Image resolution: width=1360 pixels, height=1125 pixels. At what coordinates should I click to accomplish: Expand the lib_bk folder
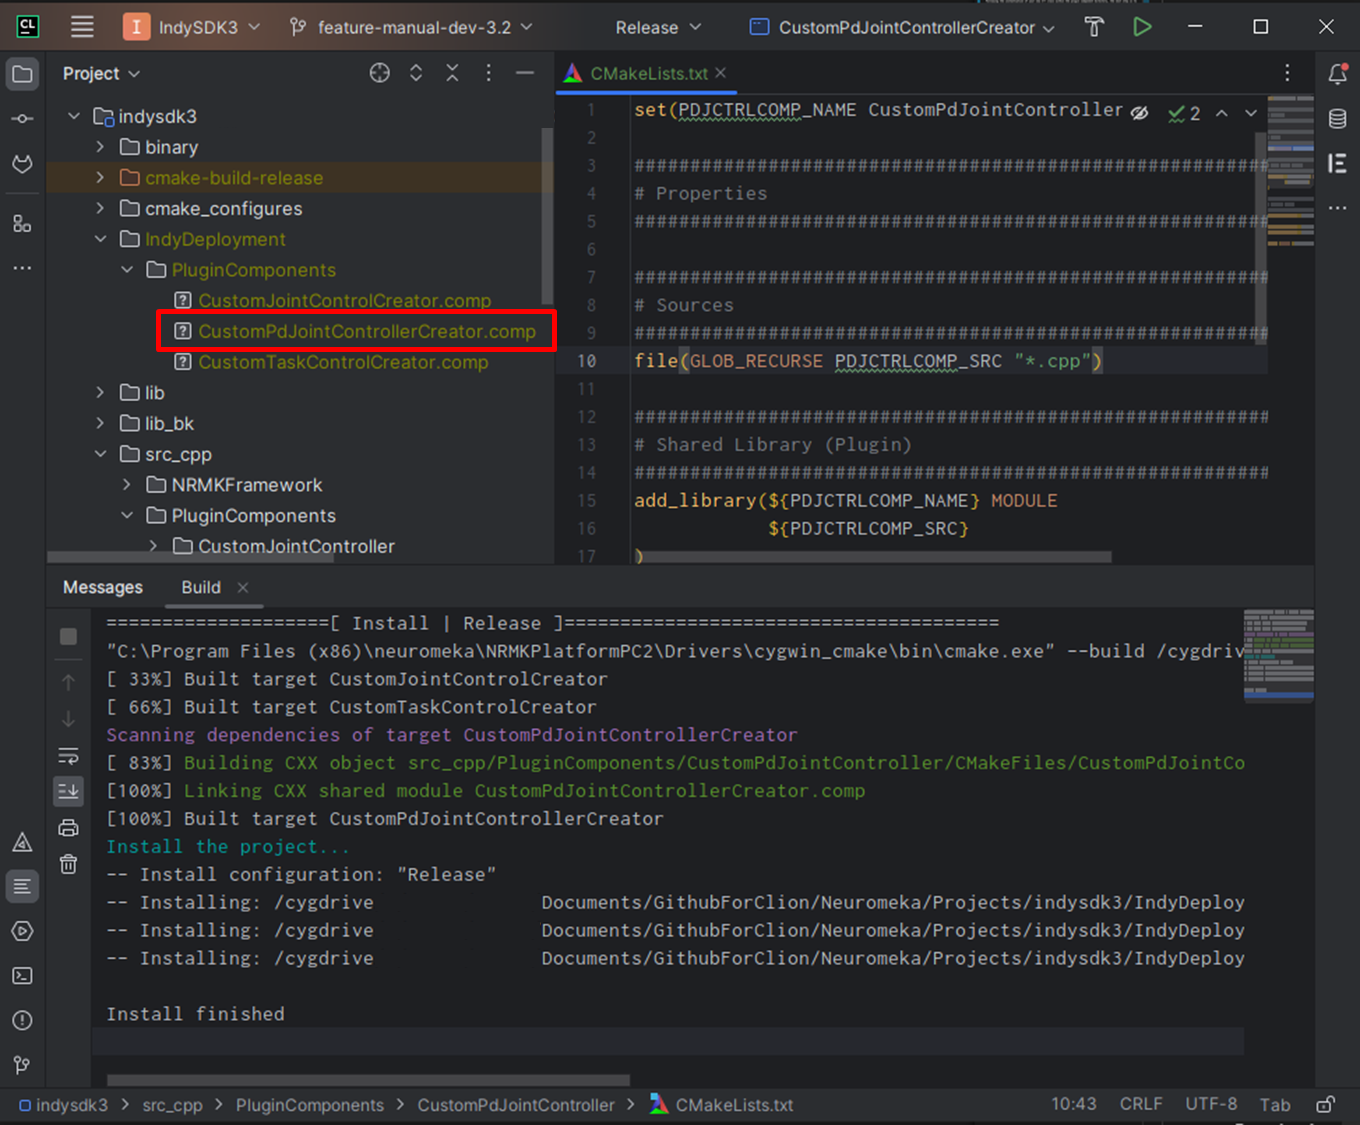(100, 423)
